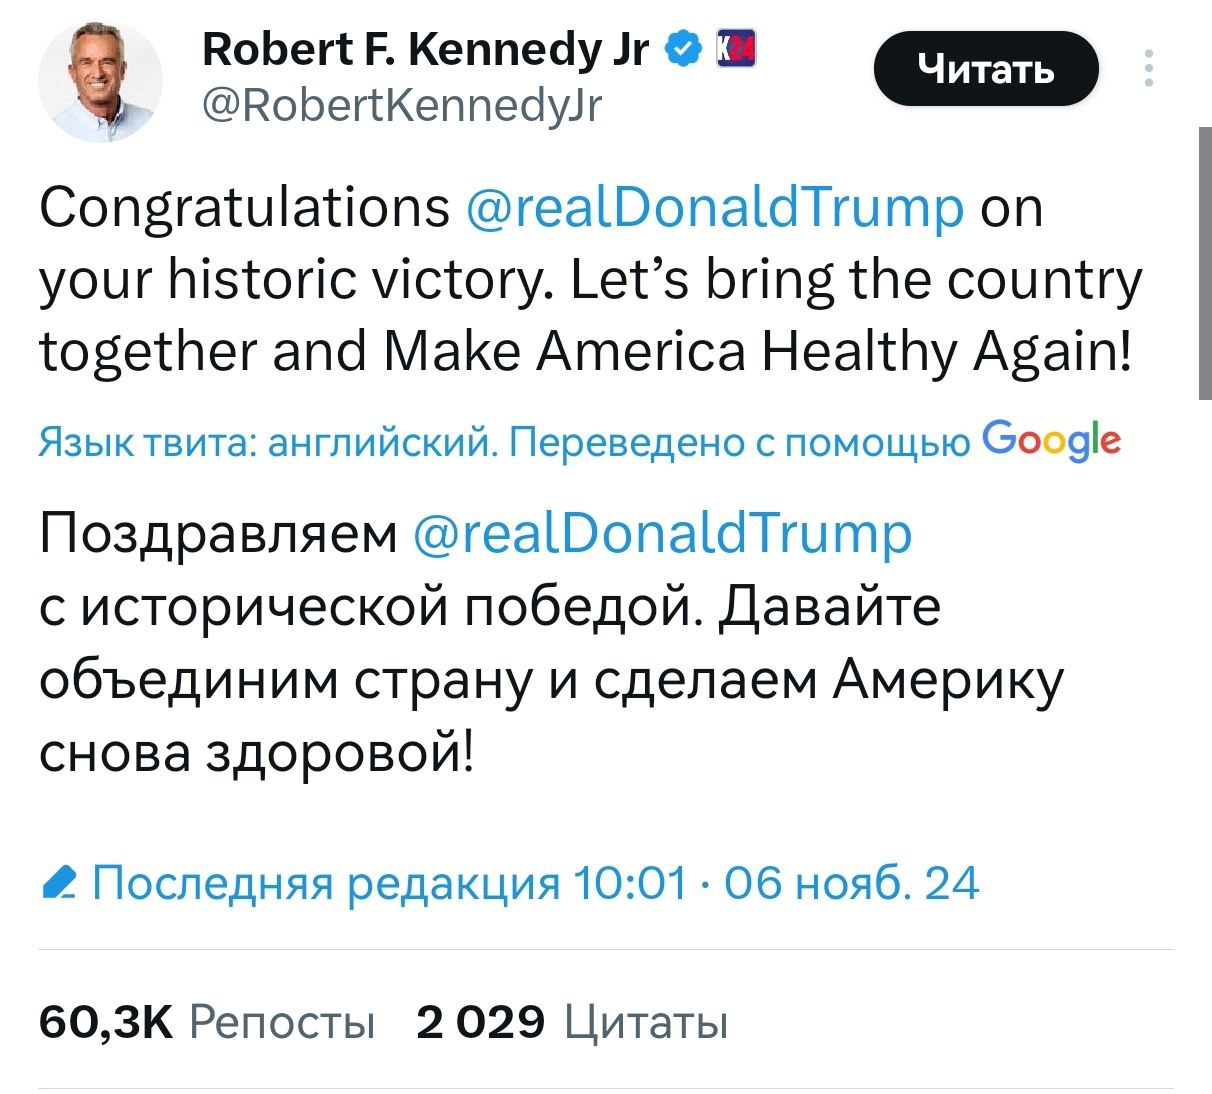Open Robert F. Kennedy Jr's profile photo
The image size is (1212, 1094).
coord(100,81)
